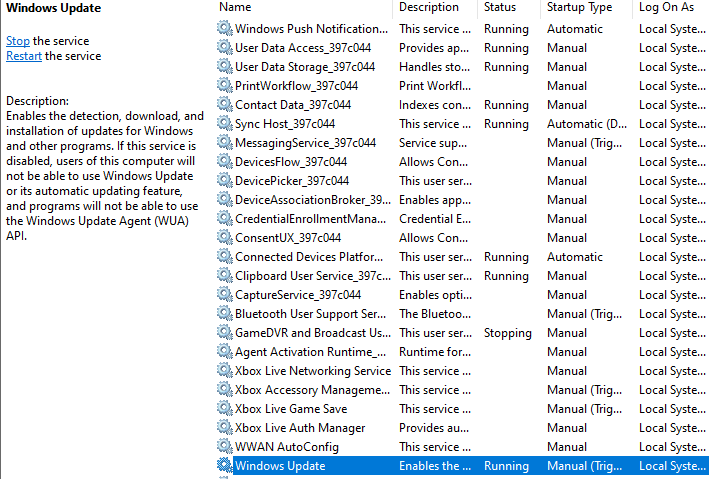Click the Restart service link

[24, 56]
